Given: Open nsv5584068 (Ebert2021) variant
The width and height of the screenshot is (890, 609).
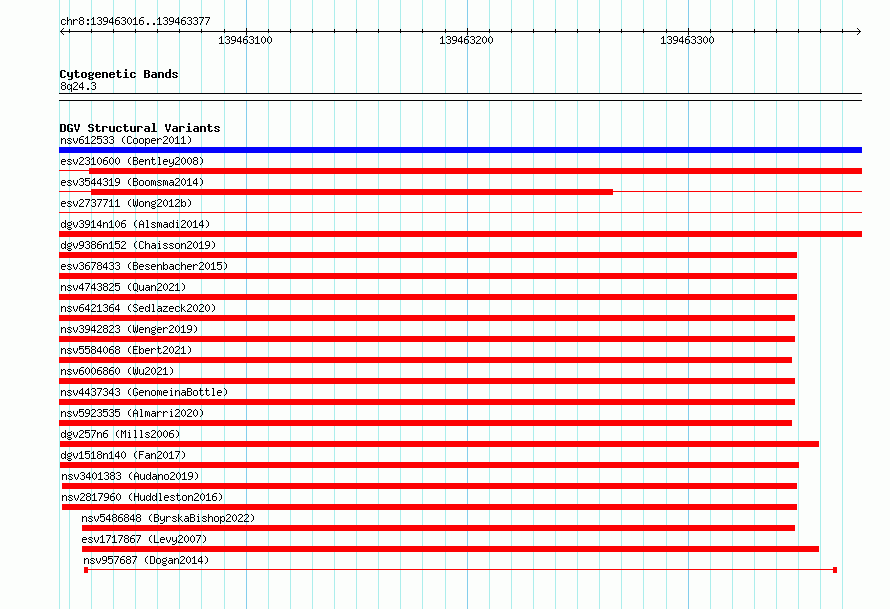Looking at the screenshot, I should point(126,350).
